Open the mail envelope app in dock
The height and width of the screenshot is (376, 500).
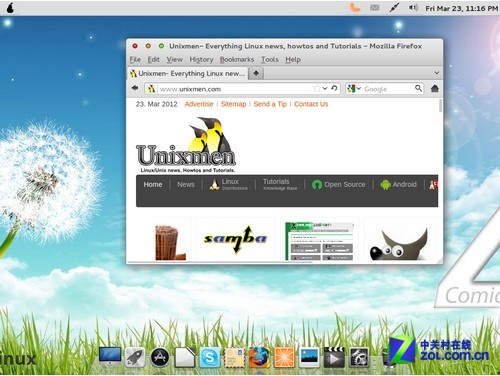coord(235,357)
